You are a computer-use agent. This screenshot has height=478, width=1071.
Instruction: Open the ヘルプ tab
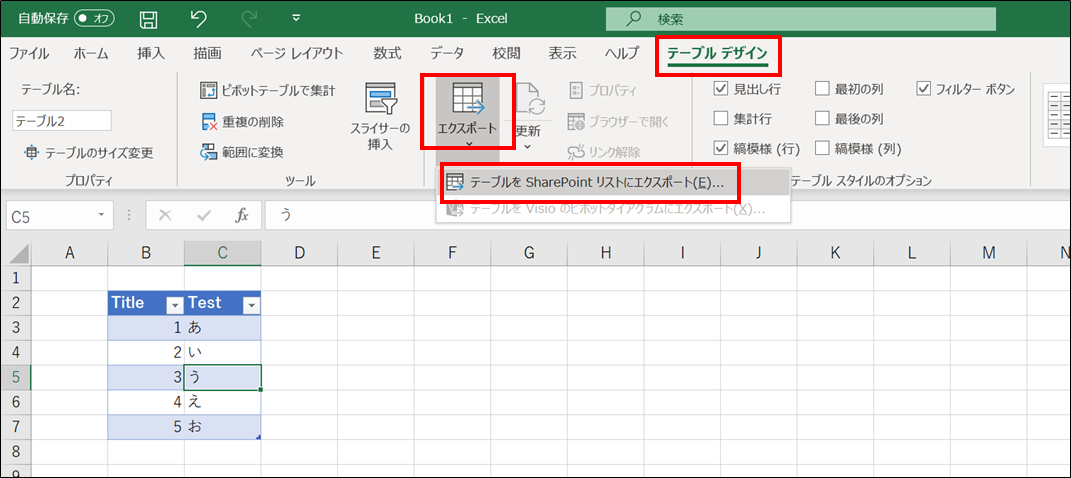622,53
